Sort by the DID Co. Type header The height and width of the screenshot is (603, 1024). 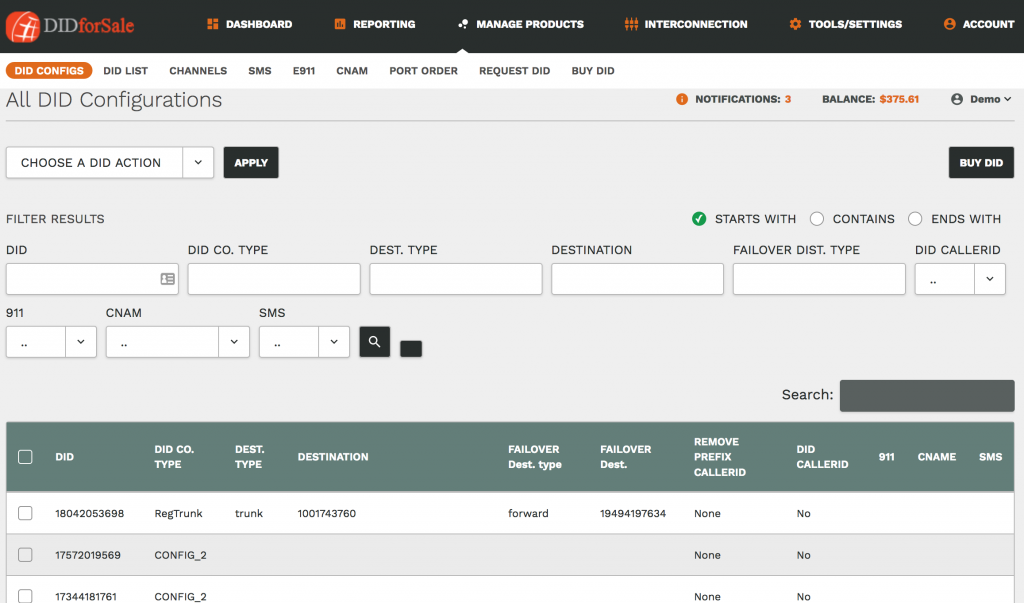click(x=174, y=457)
